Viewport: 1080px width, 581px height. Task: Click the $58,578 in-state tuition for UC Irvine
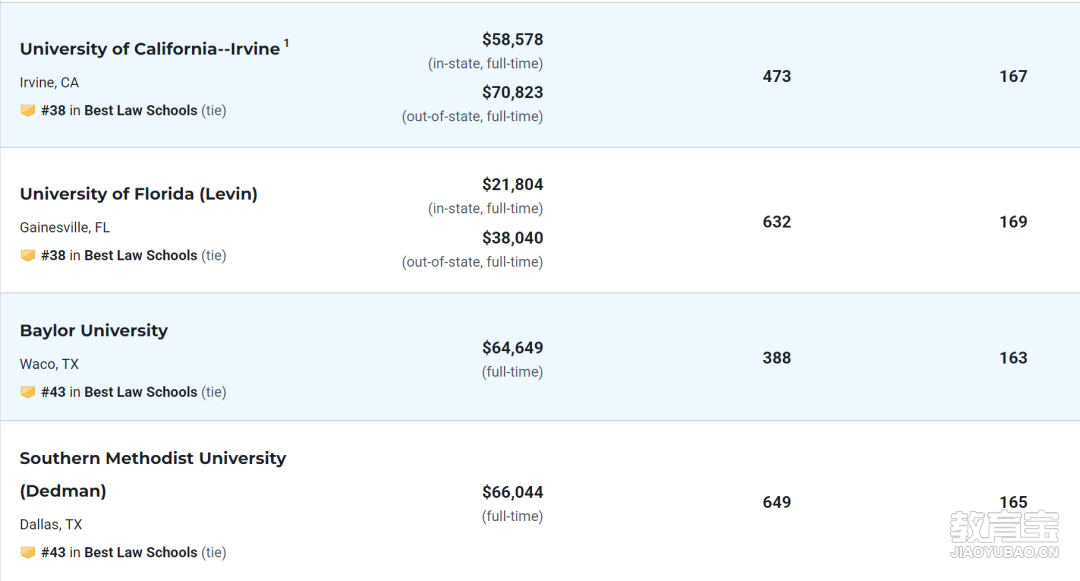tap(512, 40)
